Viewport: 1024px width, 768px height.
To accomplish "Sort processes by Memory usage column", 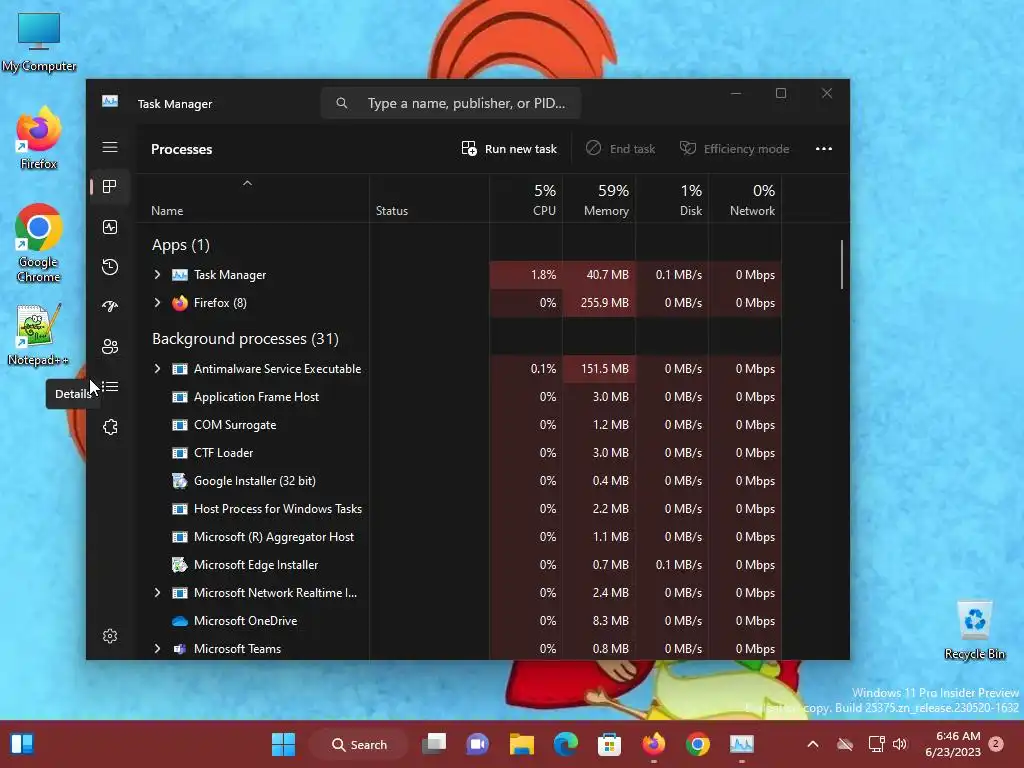I will tap(599, 199).
